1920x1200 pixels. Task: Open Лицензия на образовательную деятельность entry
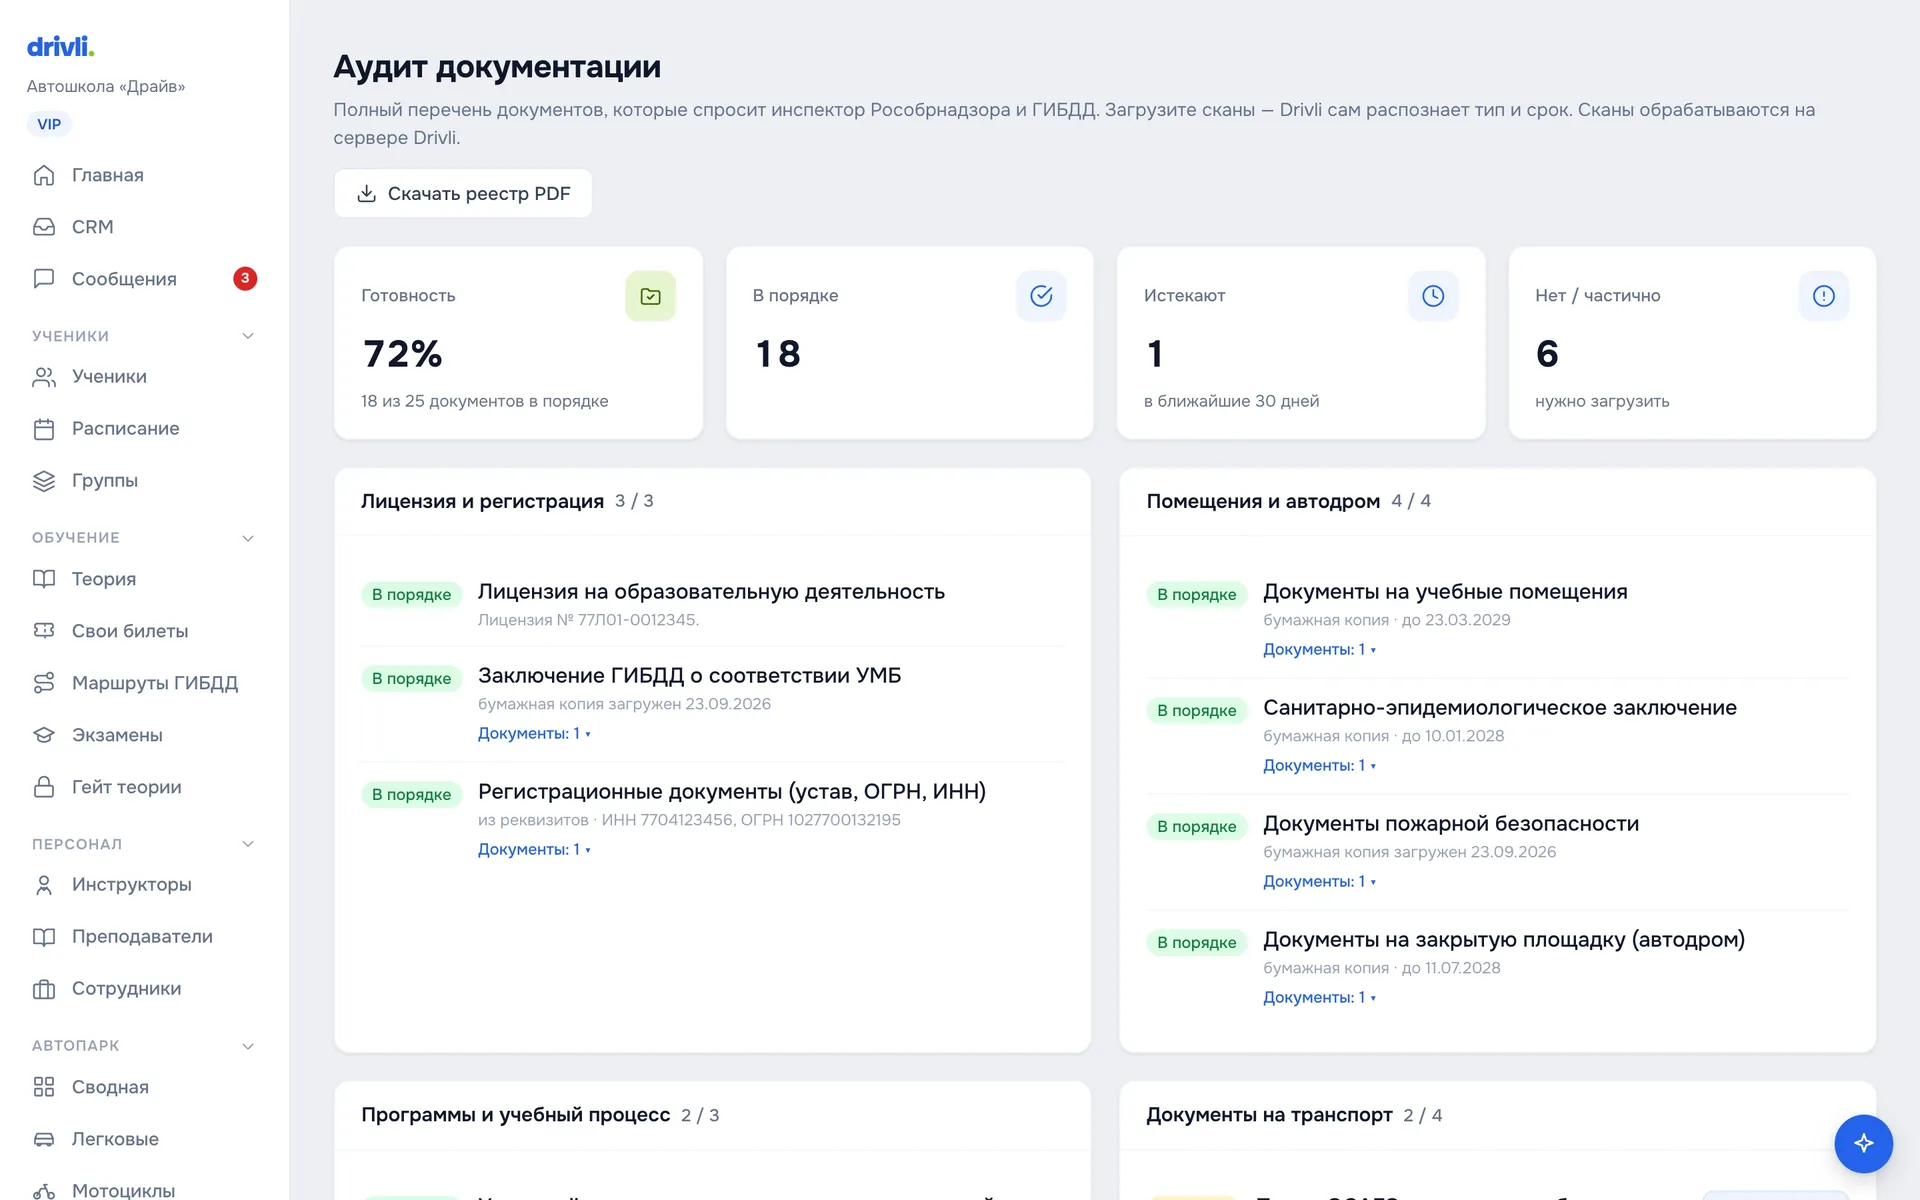point(711,591)
